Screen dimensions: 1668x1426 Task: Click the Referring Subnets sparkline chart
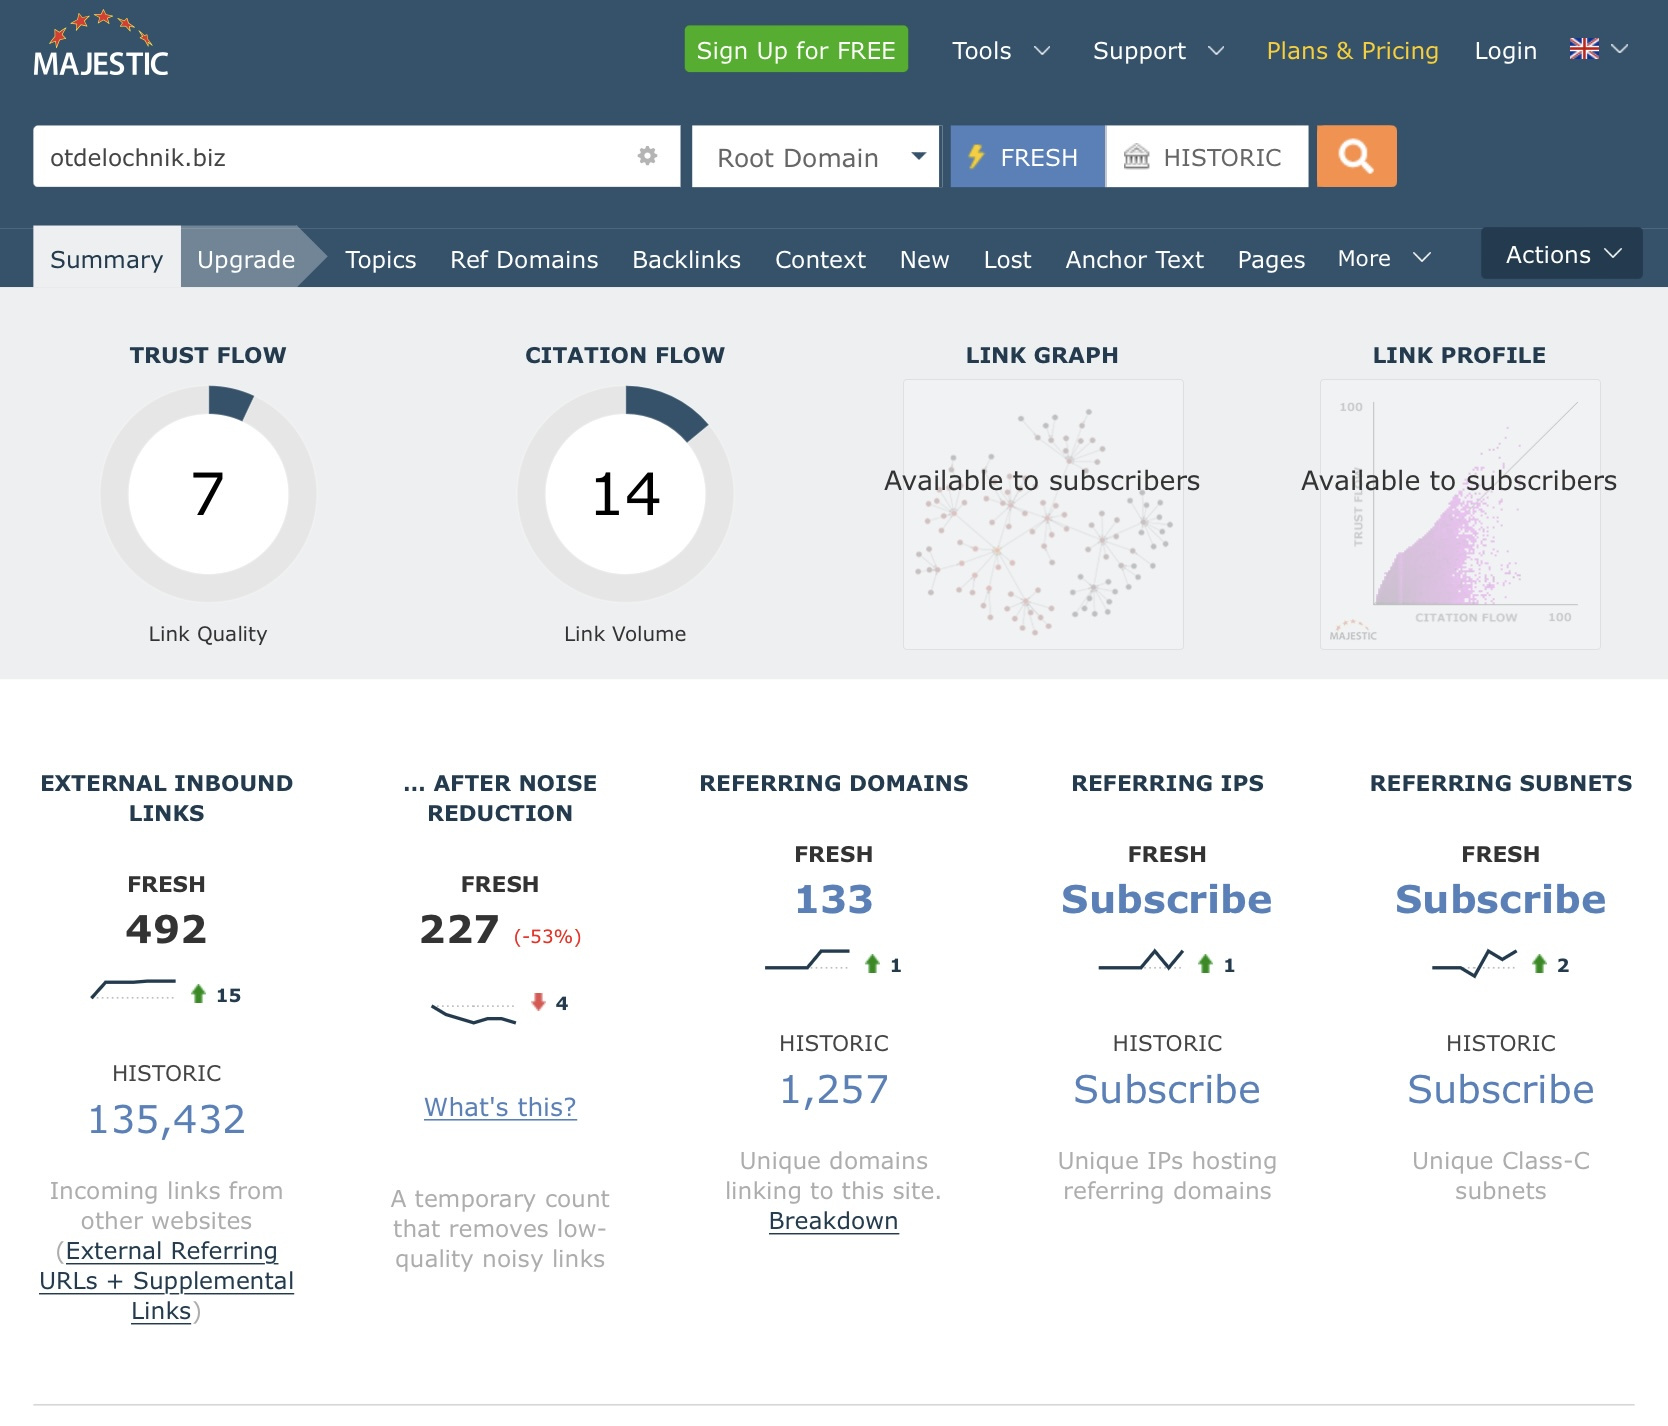coord(1474,962)
